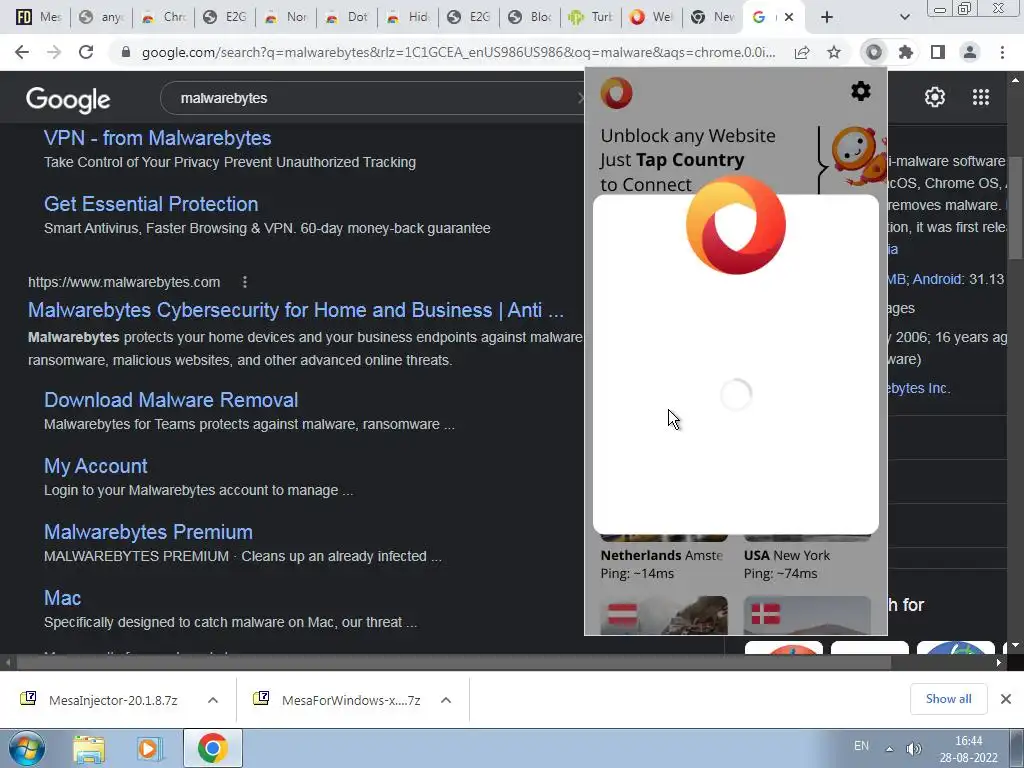Image resolution: width=1024 pixels, height=768 pixels.
Task: Open MesaForWindows download options arrow
Action: pyautogui.click(x=446, y=700)
